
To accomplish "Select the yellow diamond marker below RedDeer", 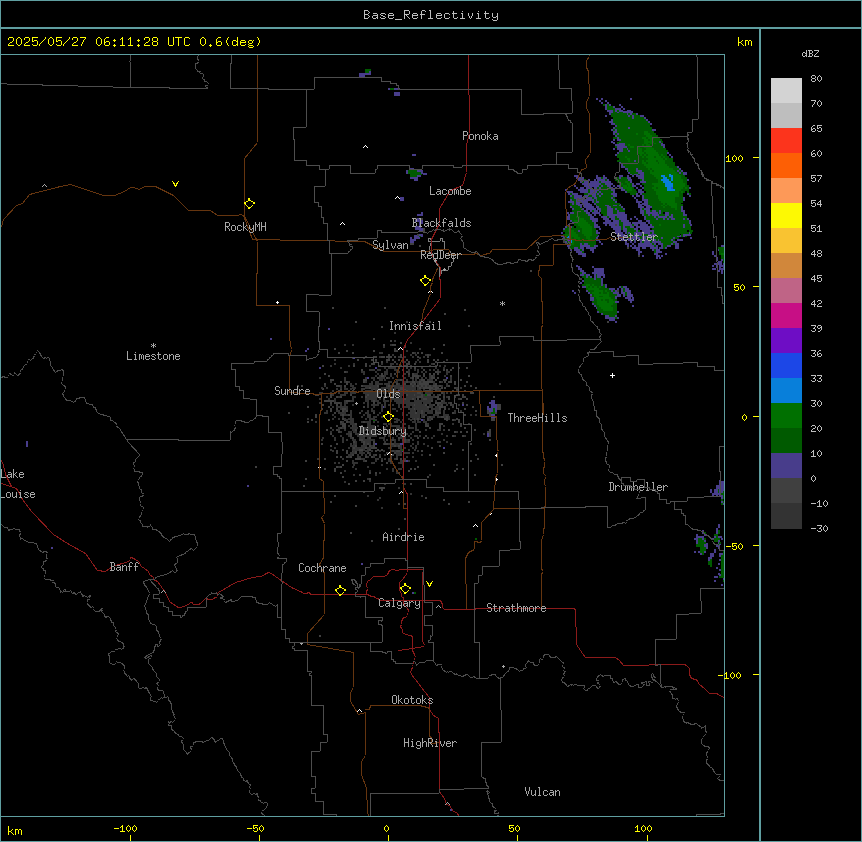I will click(x=425, y=281).
